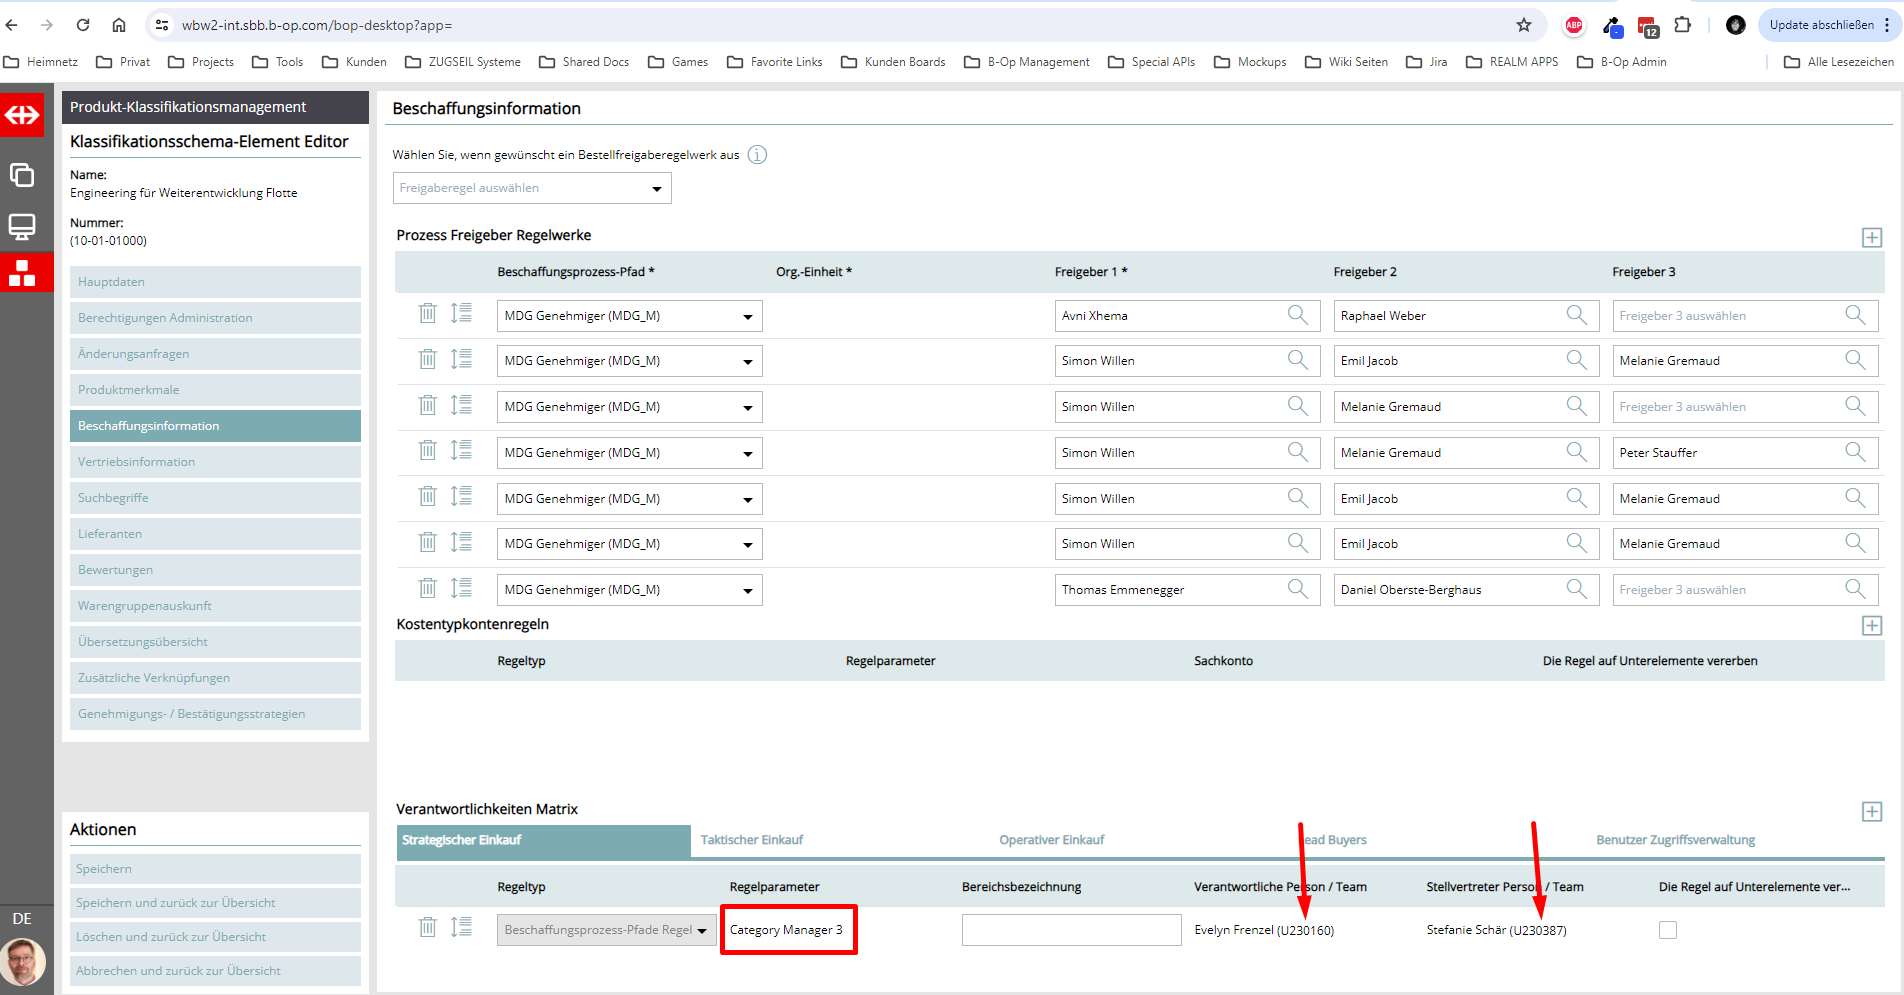
Task: Delete the Avni Xhema rule row
Action: point(427,314)
